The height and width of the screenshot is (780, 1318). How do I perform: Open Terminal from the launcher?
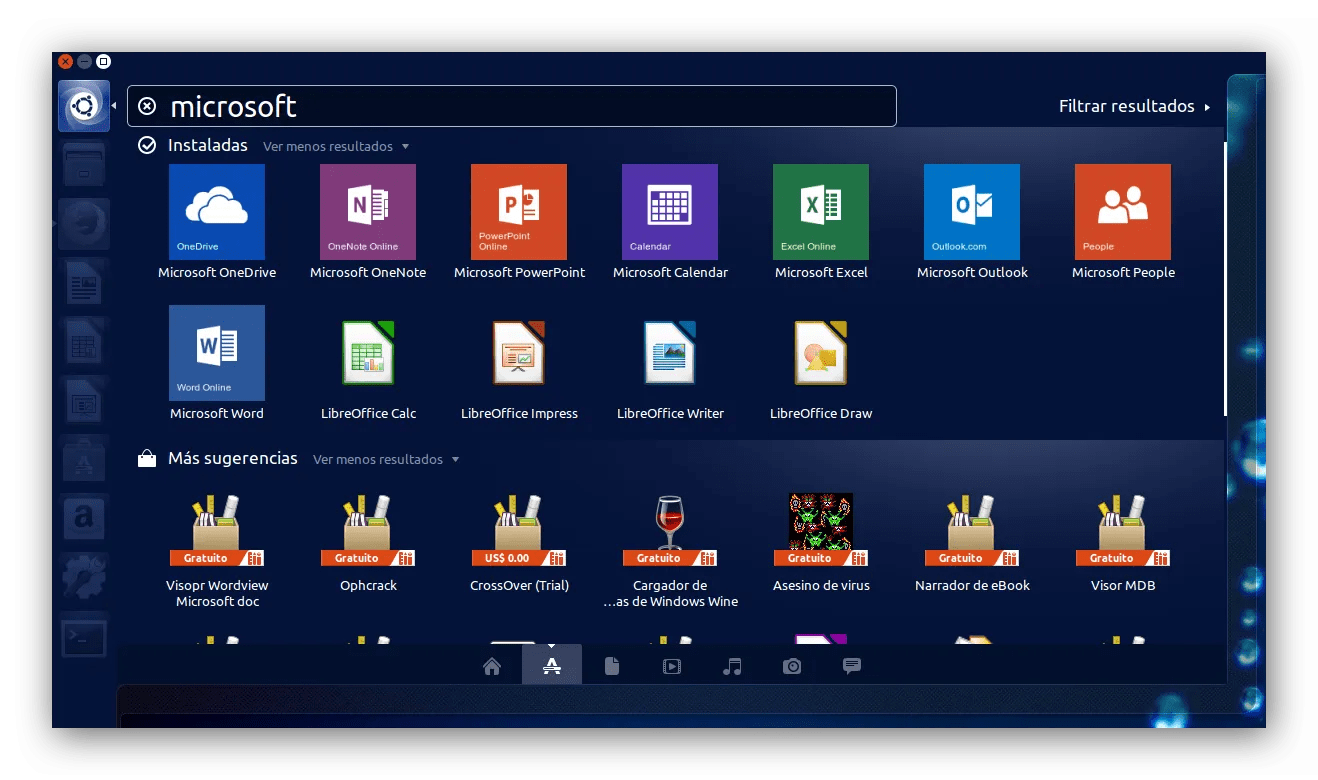[x=84, y=636]
